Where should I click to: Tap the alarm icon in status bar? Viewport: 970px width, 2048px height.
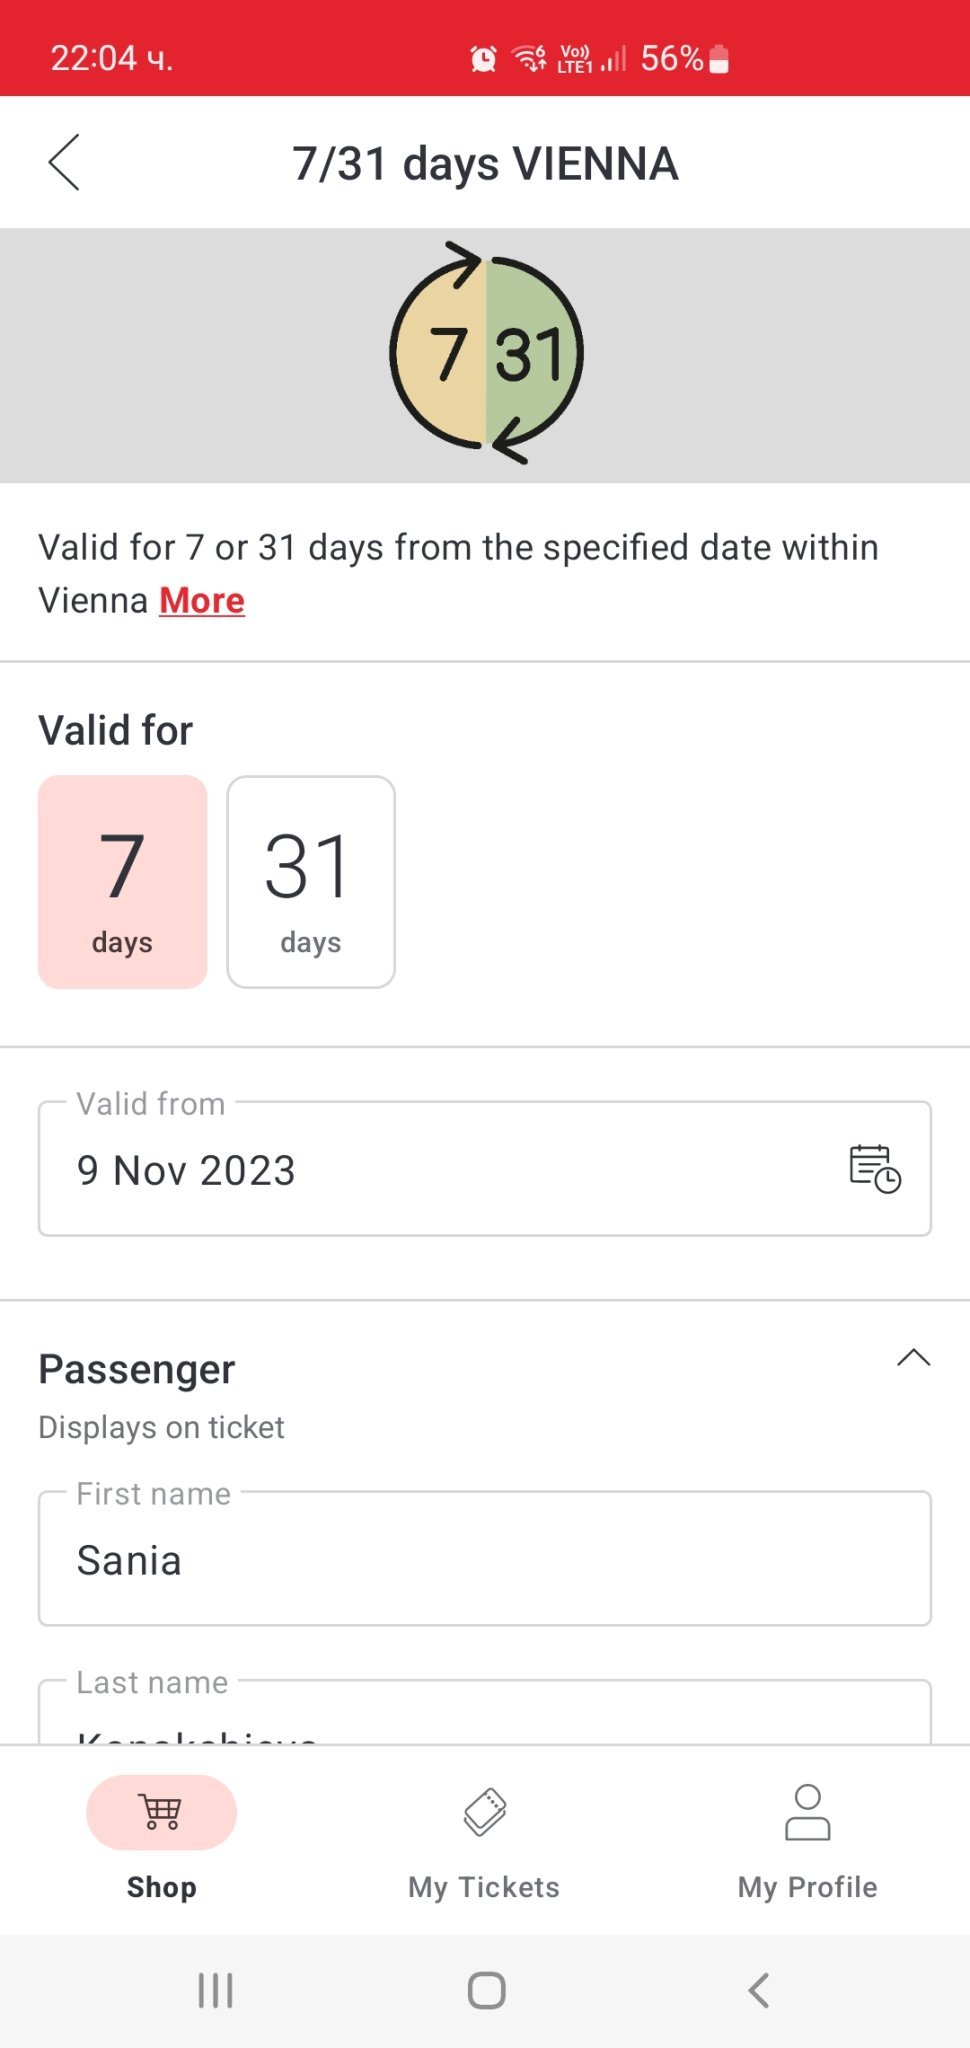[483, 59]
